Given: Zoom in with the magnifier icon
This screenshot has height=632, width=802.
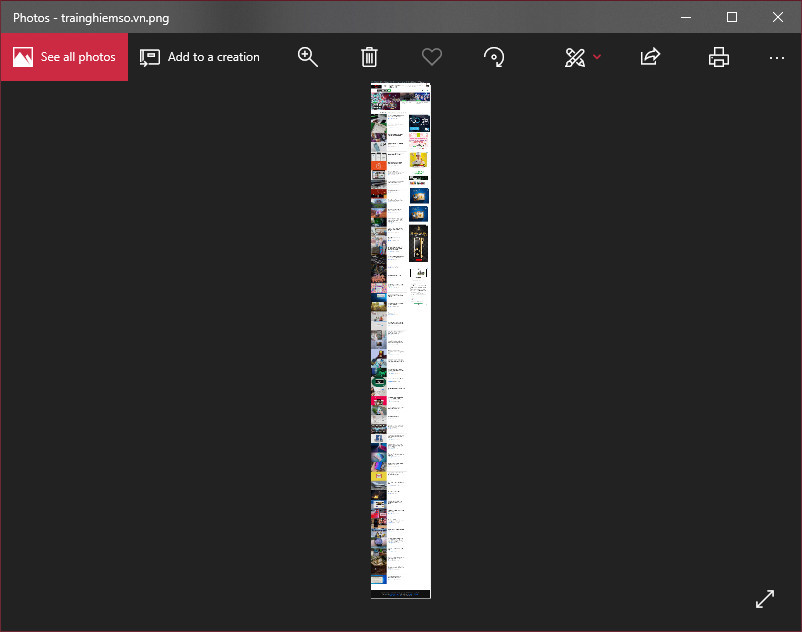Looking at the screenshot, I should [x=308, y=57].
